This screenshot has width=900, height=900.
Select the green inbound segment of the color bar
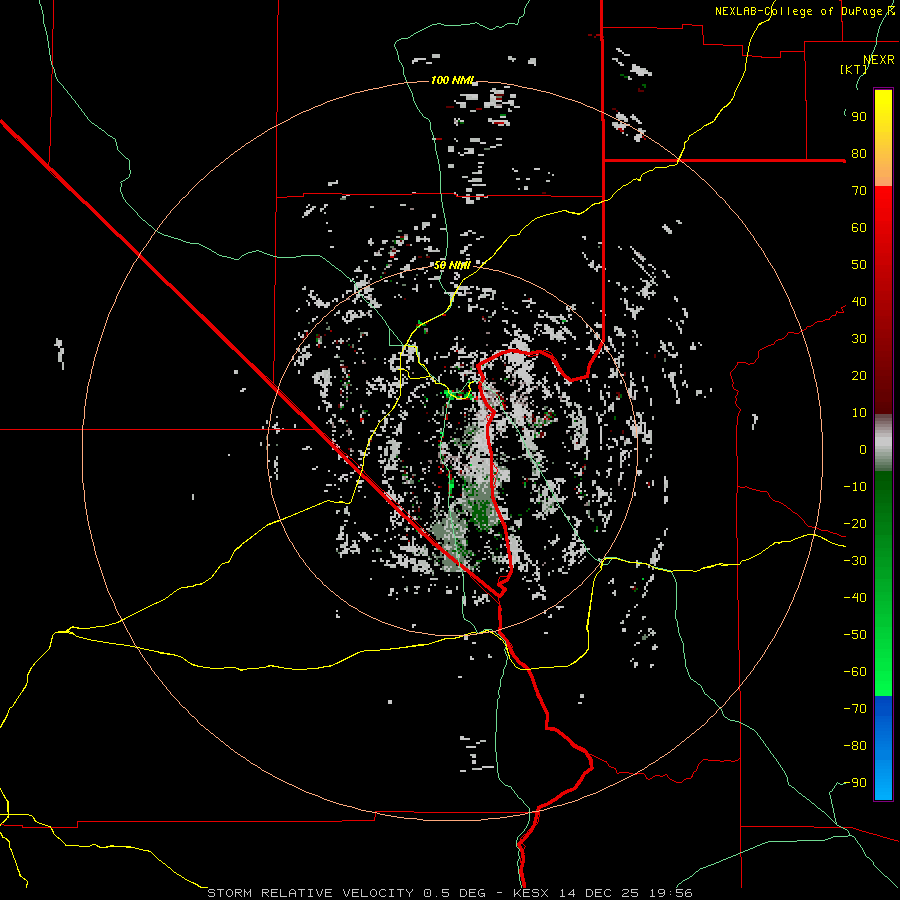[x=883, y=584]
